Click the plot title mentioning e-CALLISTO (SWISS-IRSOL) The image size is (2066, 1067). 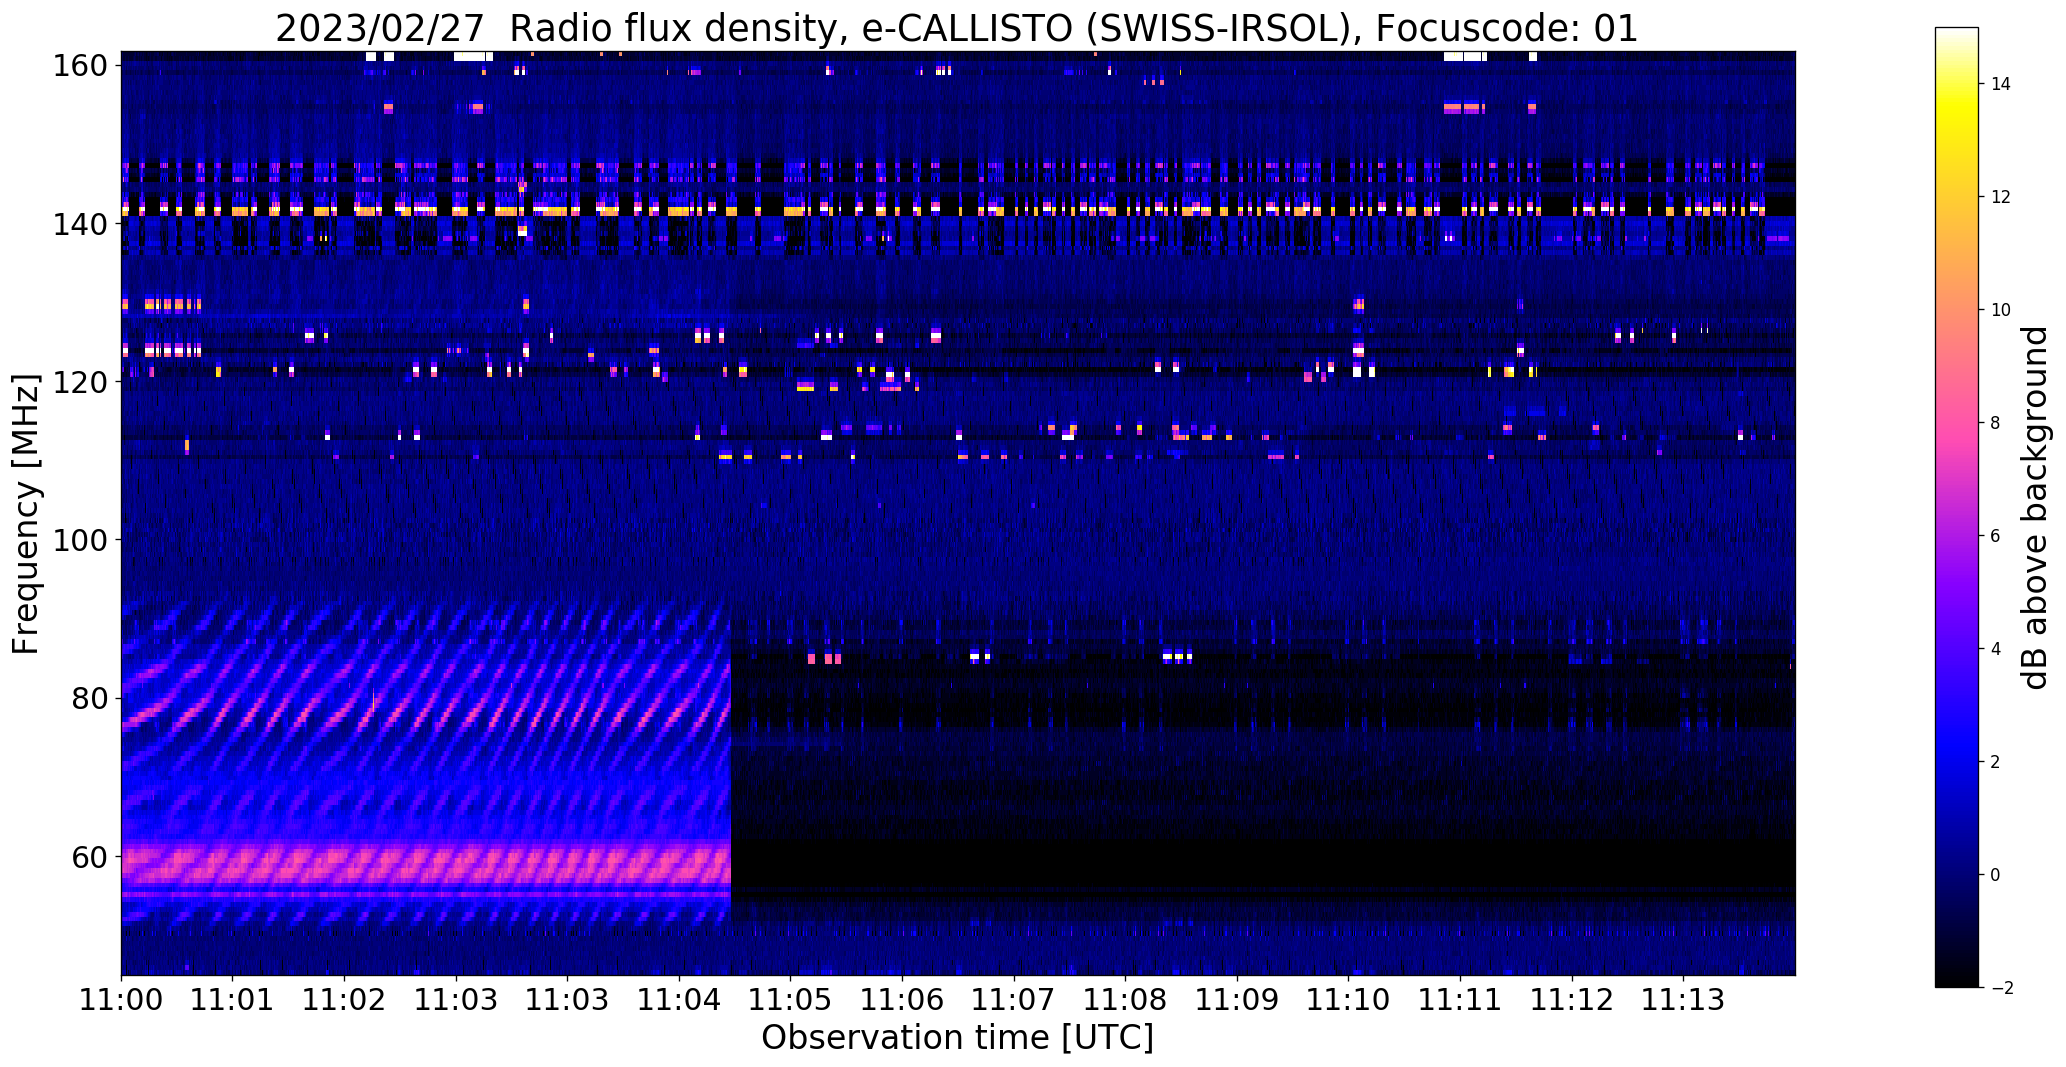957,28
